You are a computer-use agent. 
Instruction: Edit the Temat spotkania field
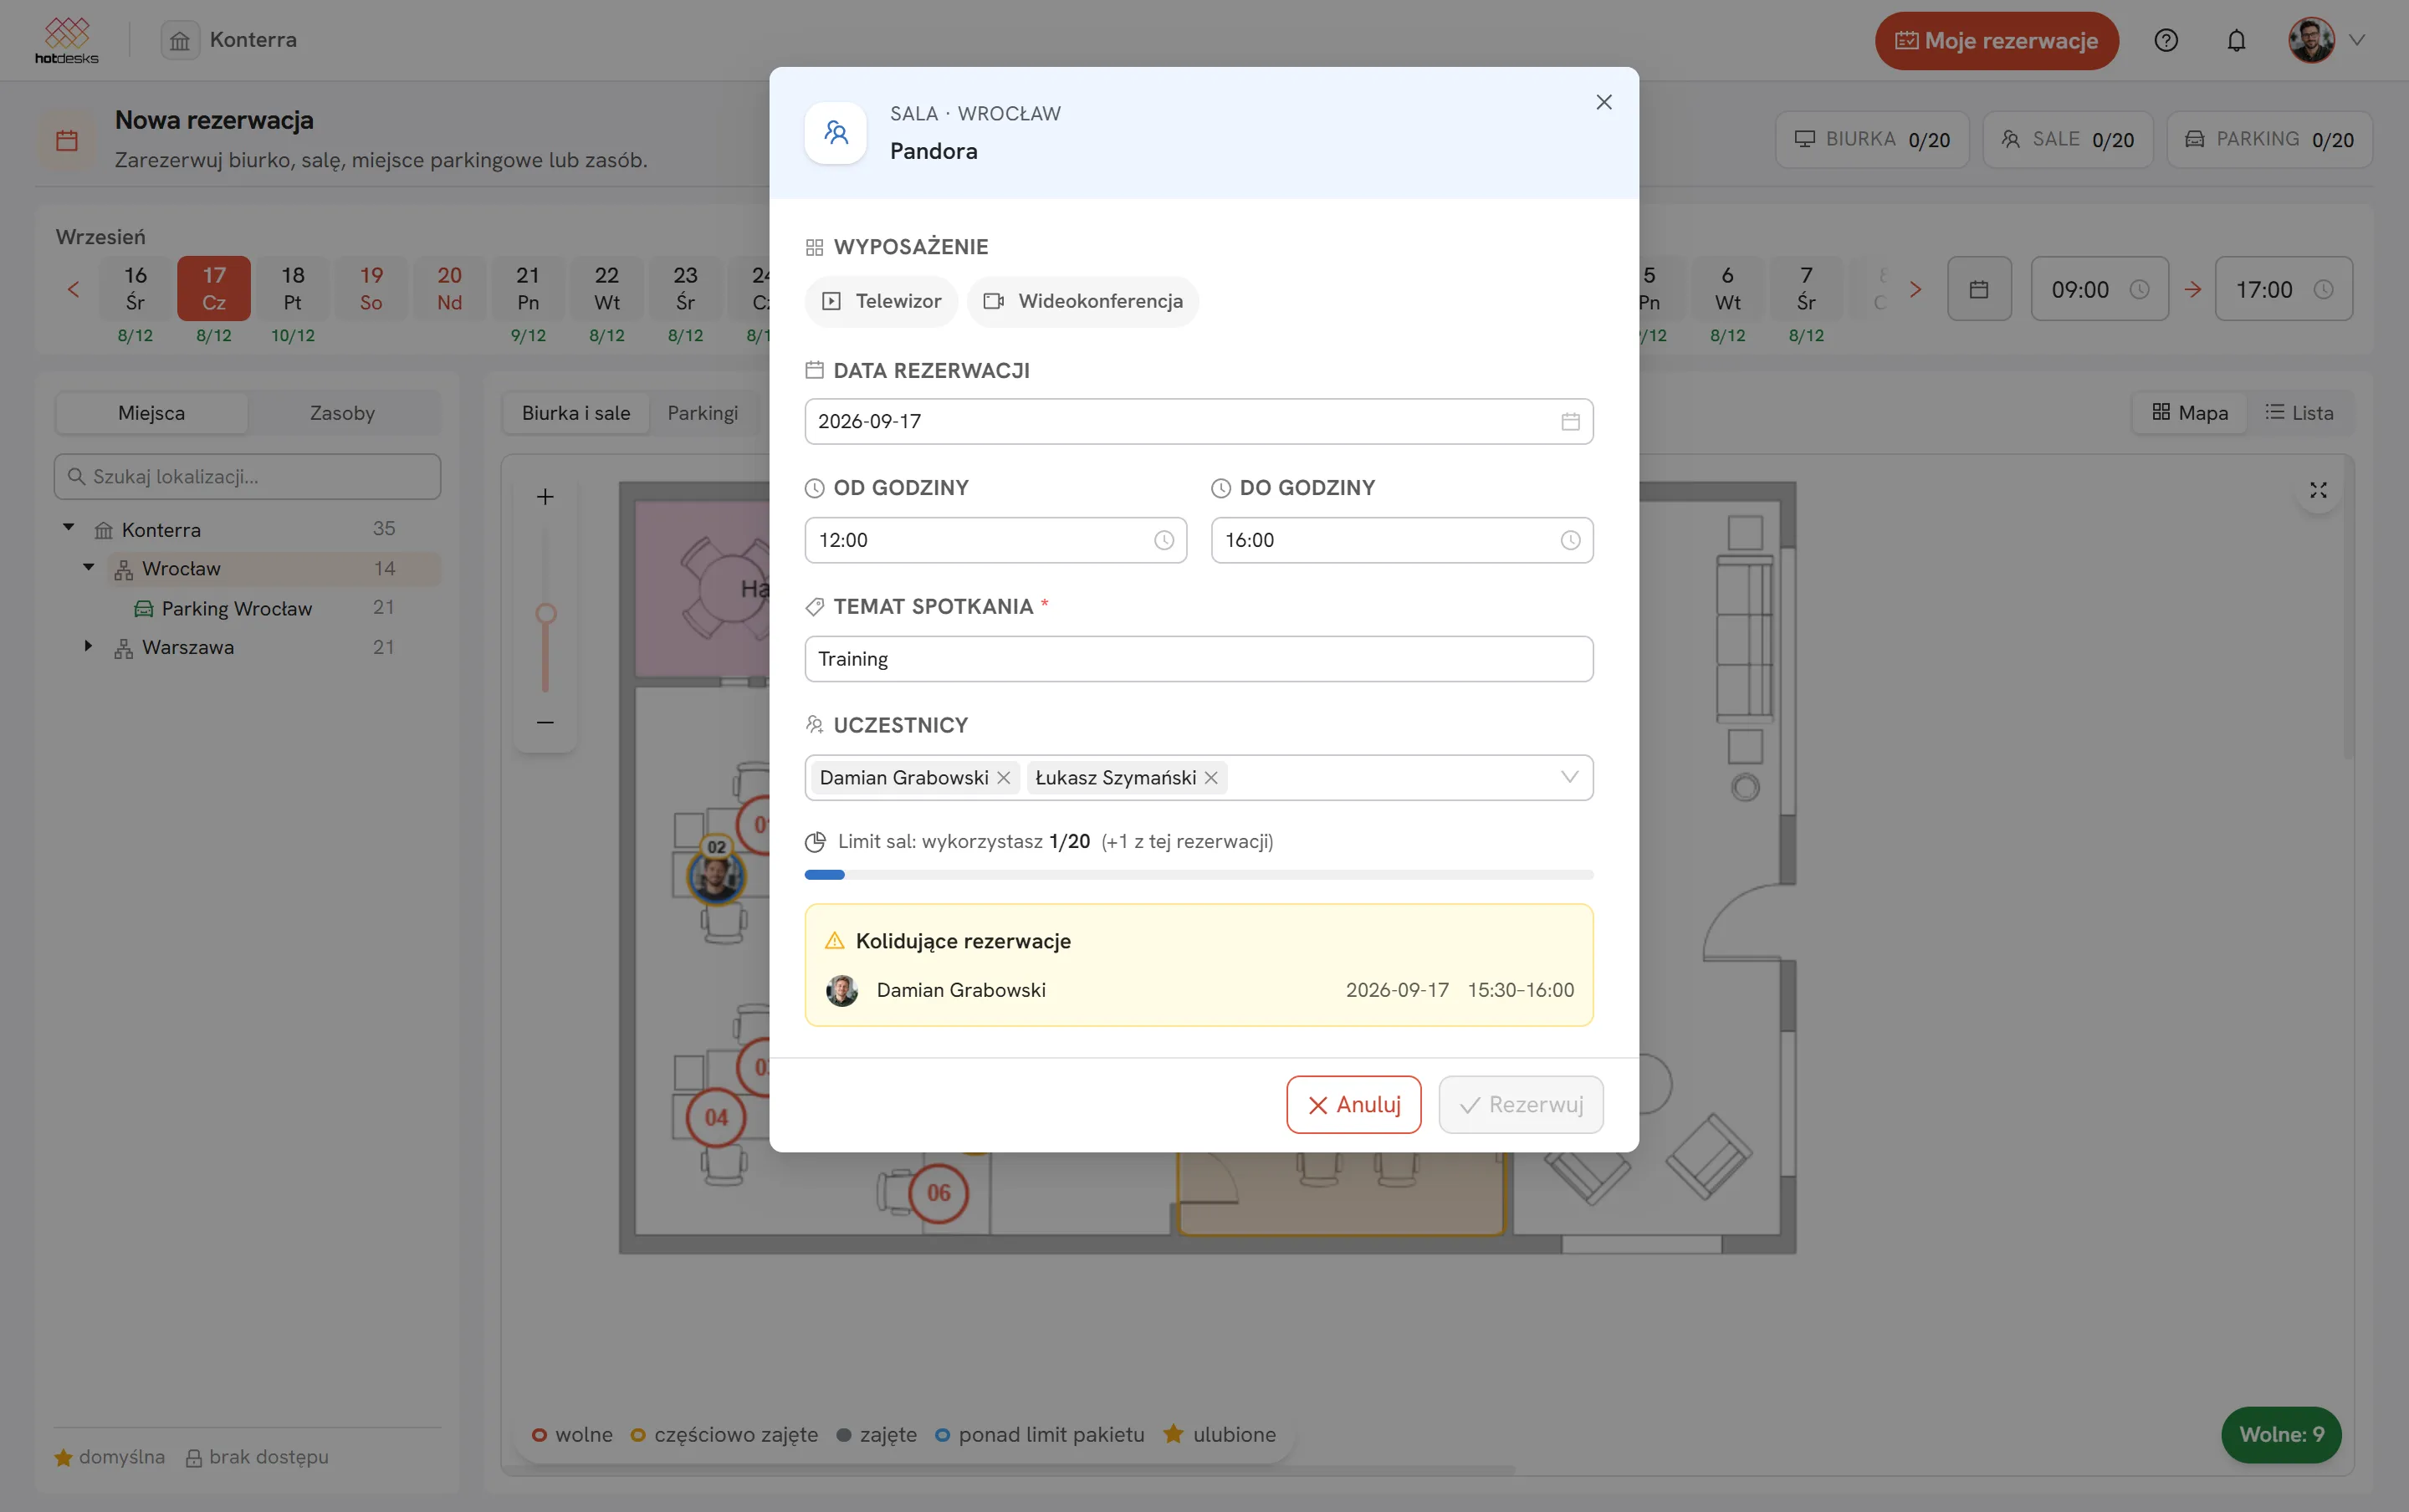coord(1198,659)
